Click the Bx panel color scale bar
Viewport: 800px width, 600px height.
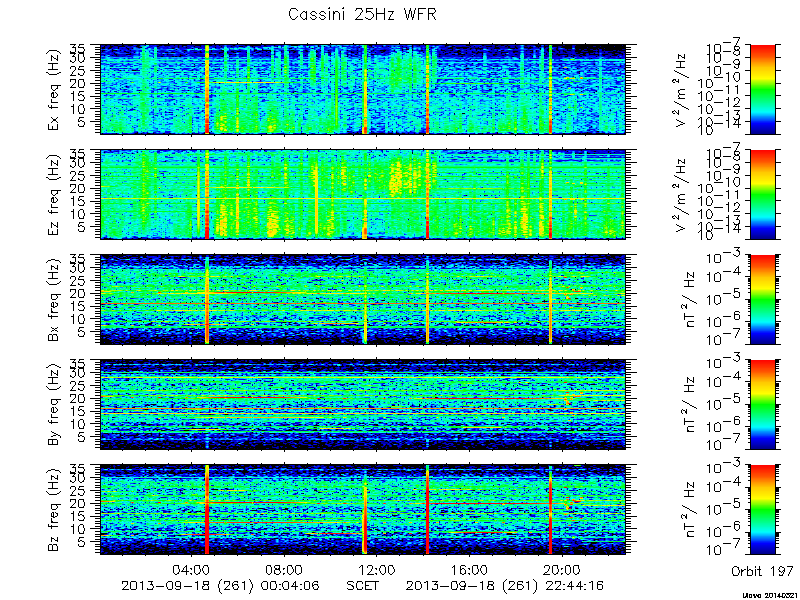[762, 299]
